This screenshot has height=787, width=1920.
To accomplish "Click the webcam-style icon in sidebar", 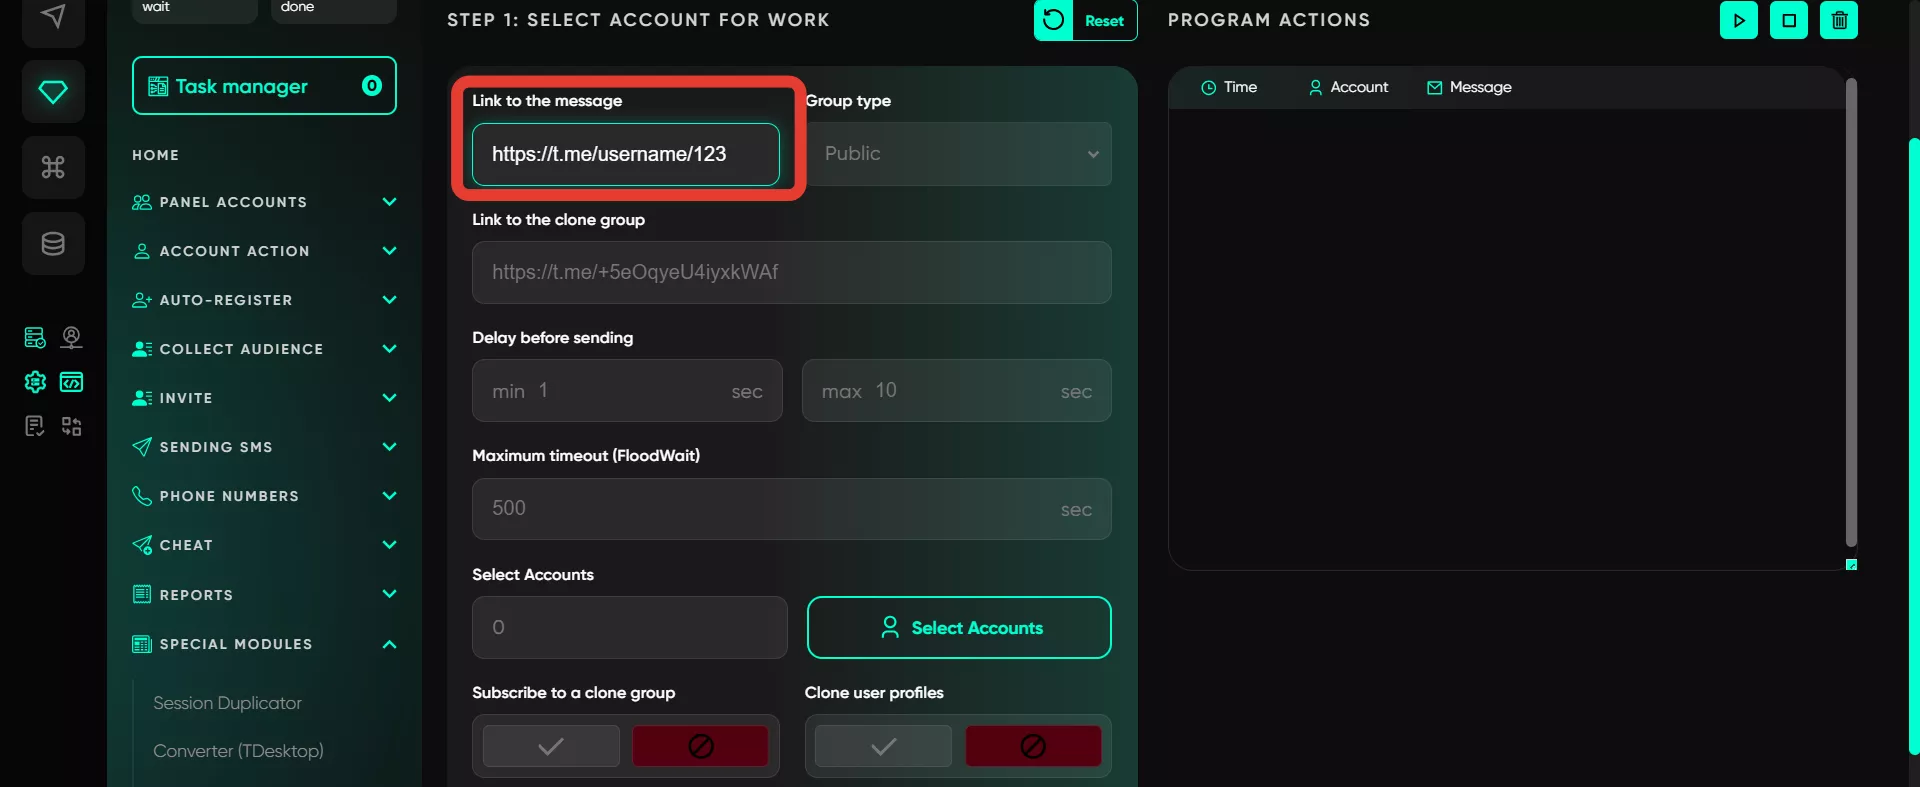I will coord(71,338).
